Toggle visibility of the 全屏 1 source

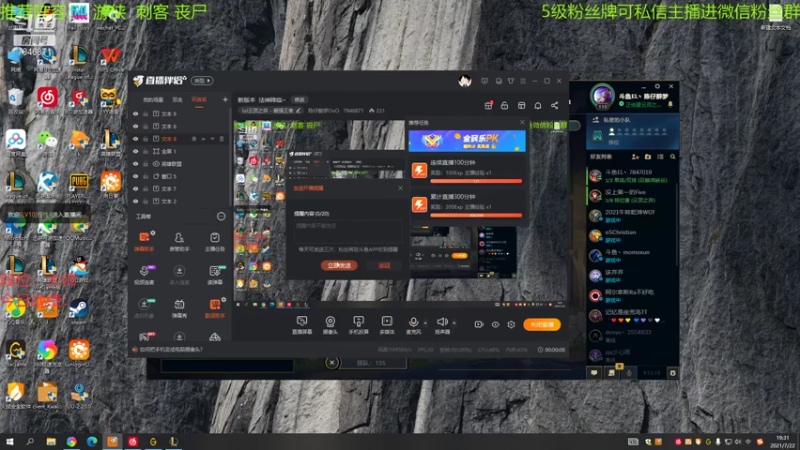point(135,151)
